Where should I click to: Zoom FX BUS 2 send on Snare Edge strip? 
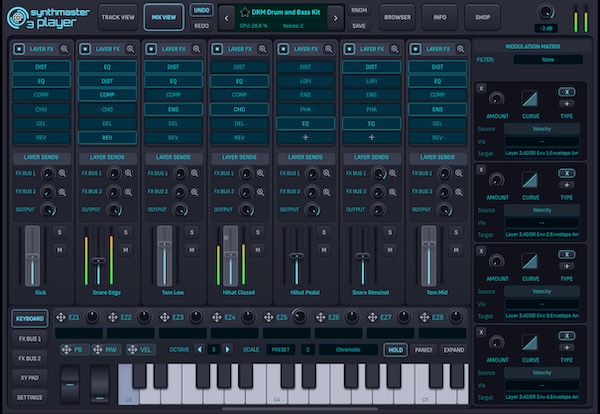click(129, 192)
